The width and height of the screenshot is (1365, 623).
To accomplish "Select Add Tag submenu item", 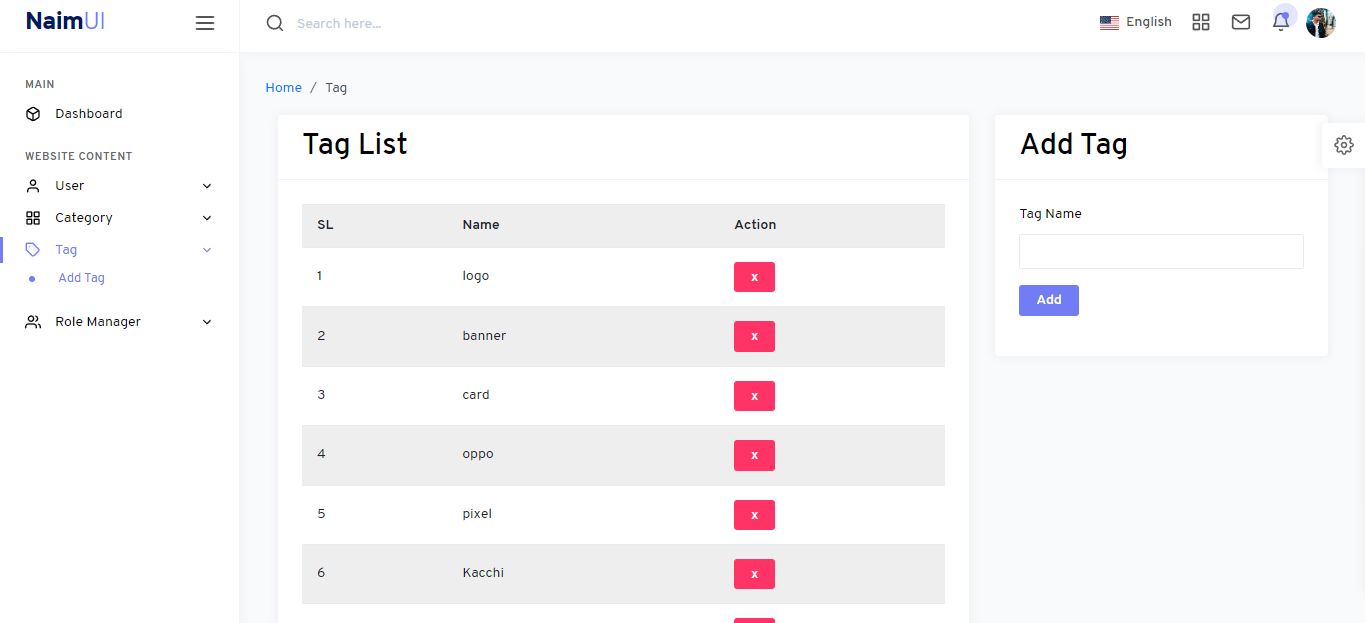I will [82, 278].
